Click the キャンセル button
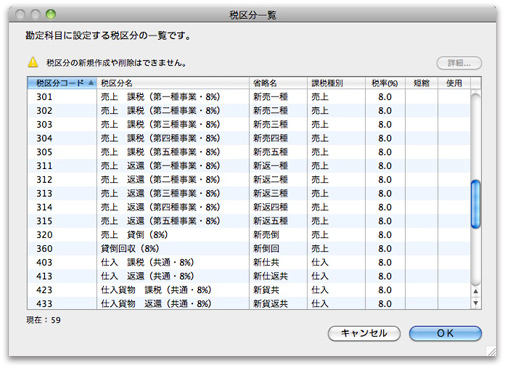The width and height of the screenshot is (506, 368). point(364,333)
